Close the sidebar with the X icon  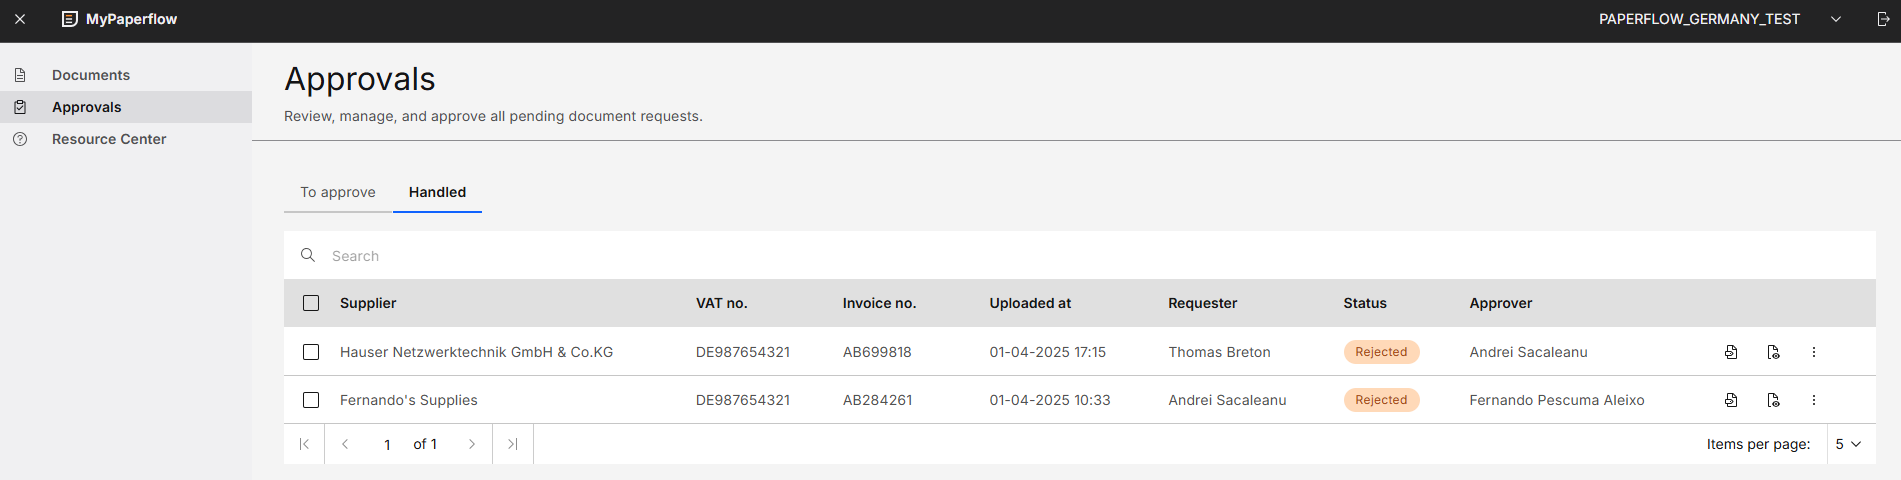point(20,19)
